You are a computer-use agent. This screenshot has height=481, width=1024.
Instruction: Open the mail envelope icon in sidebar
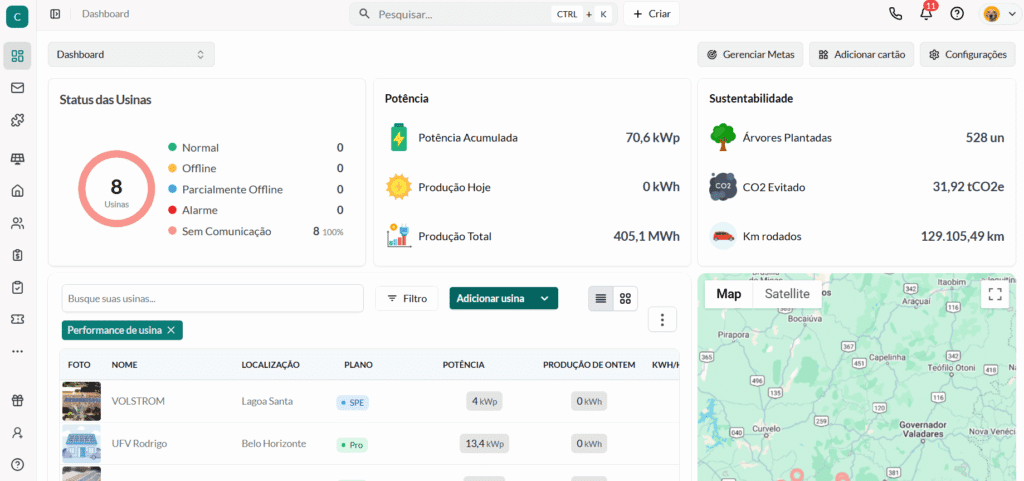point(18,87)
